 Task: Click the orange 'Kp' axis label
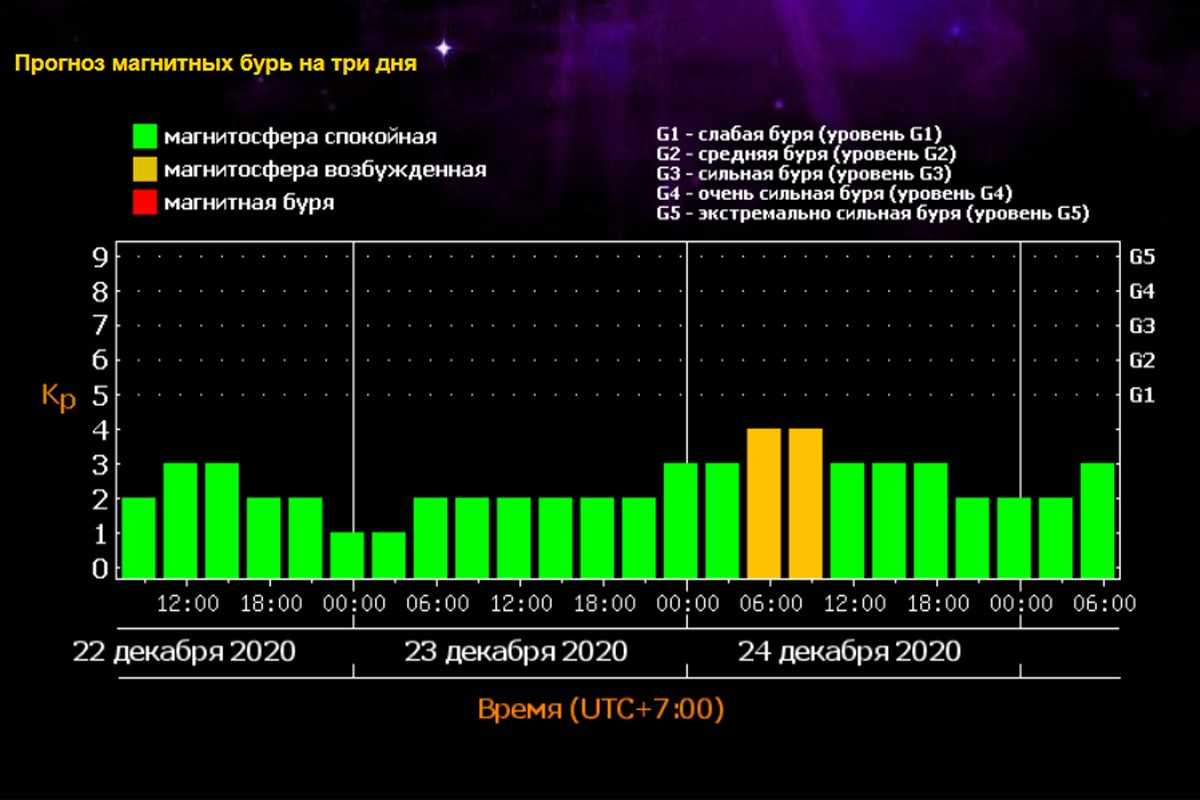[58, 396]
